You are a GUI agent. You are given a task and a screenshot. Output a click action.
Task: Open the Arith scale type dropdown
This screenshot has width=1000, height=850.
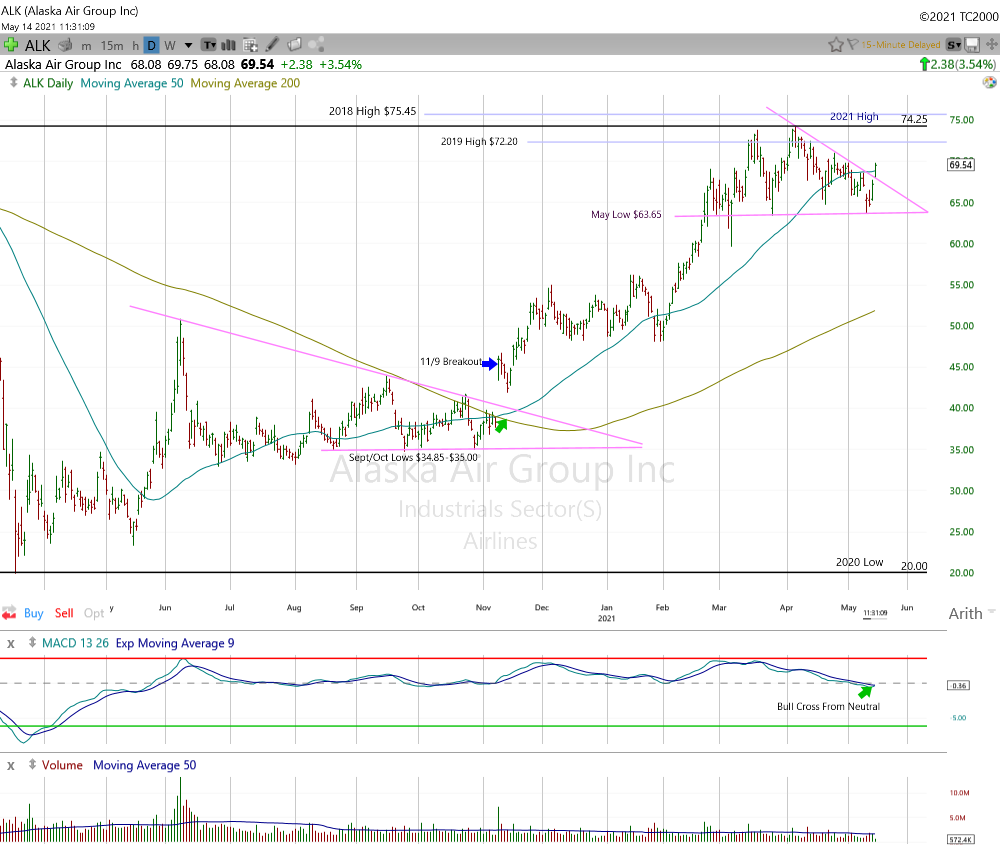(x=971, y=613)
